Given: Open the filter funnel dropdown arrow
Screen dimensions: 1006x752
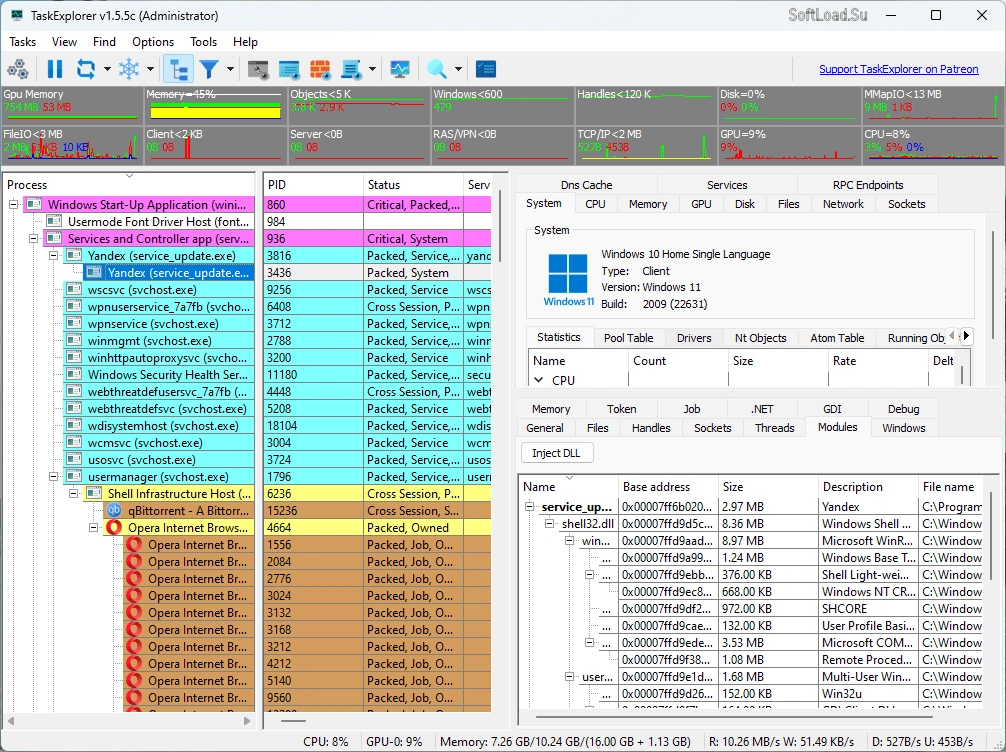Looking at the screenshot, I should point(230,69).
